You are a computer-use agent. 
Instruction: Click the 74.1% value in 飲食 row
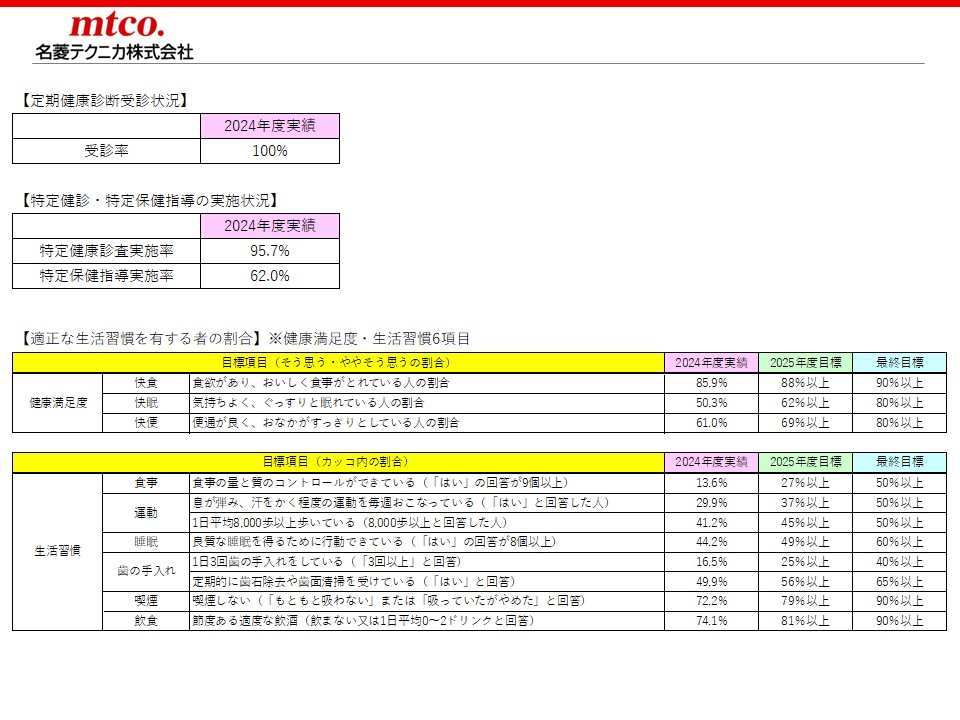[710, 621]
